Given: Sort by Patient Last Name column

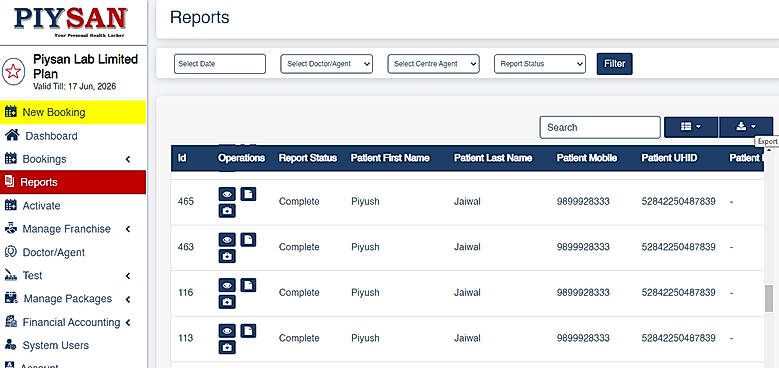Looking at the screenshot, I should (x=493, y=158).
